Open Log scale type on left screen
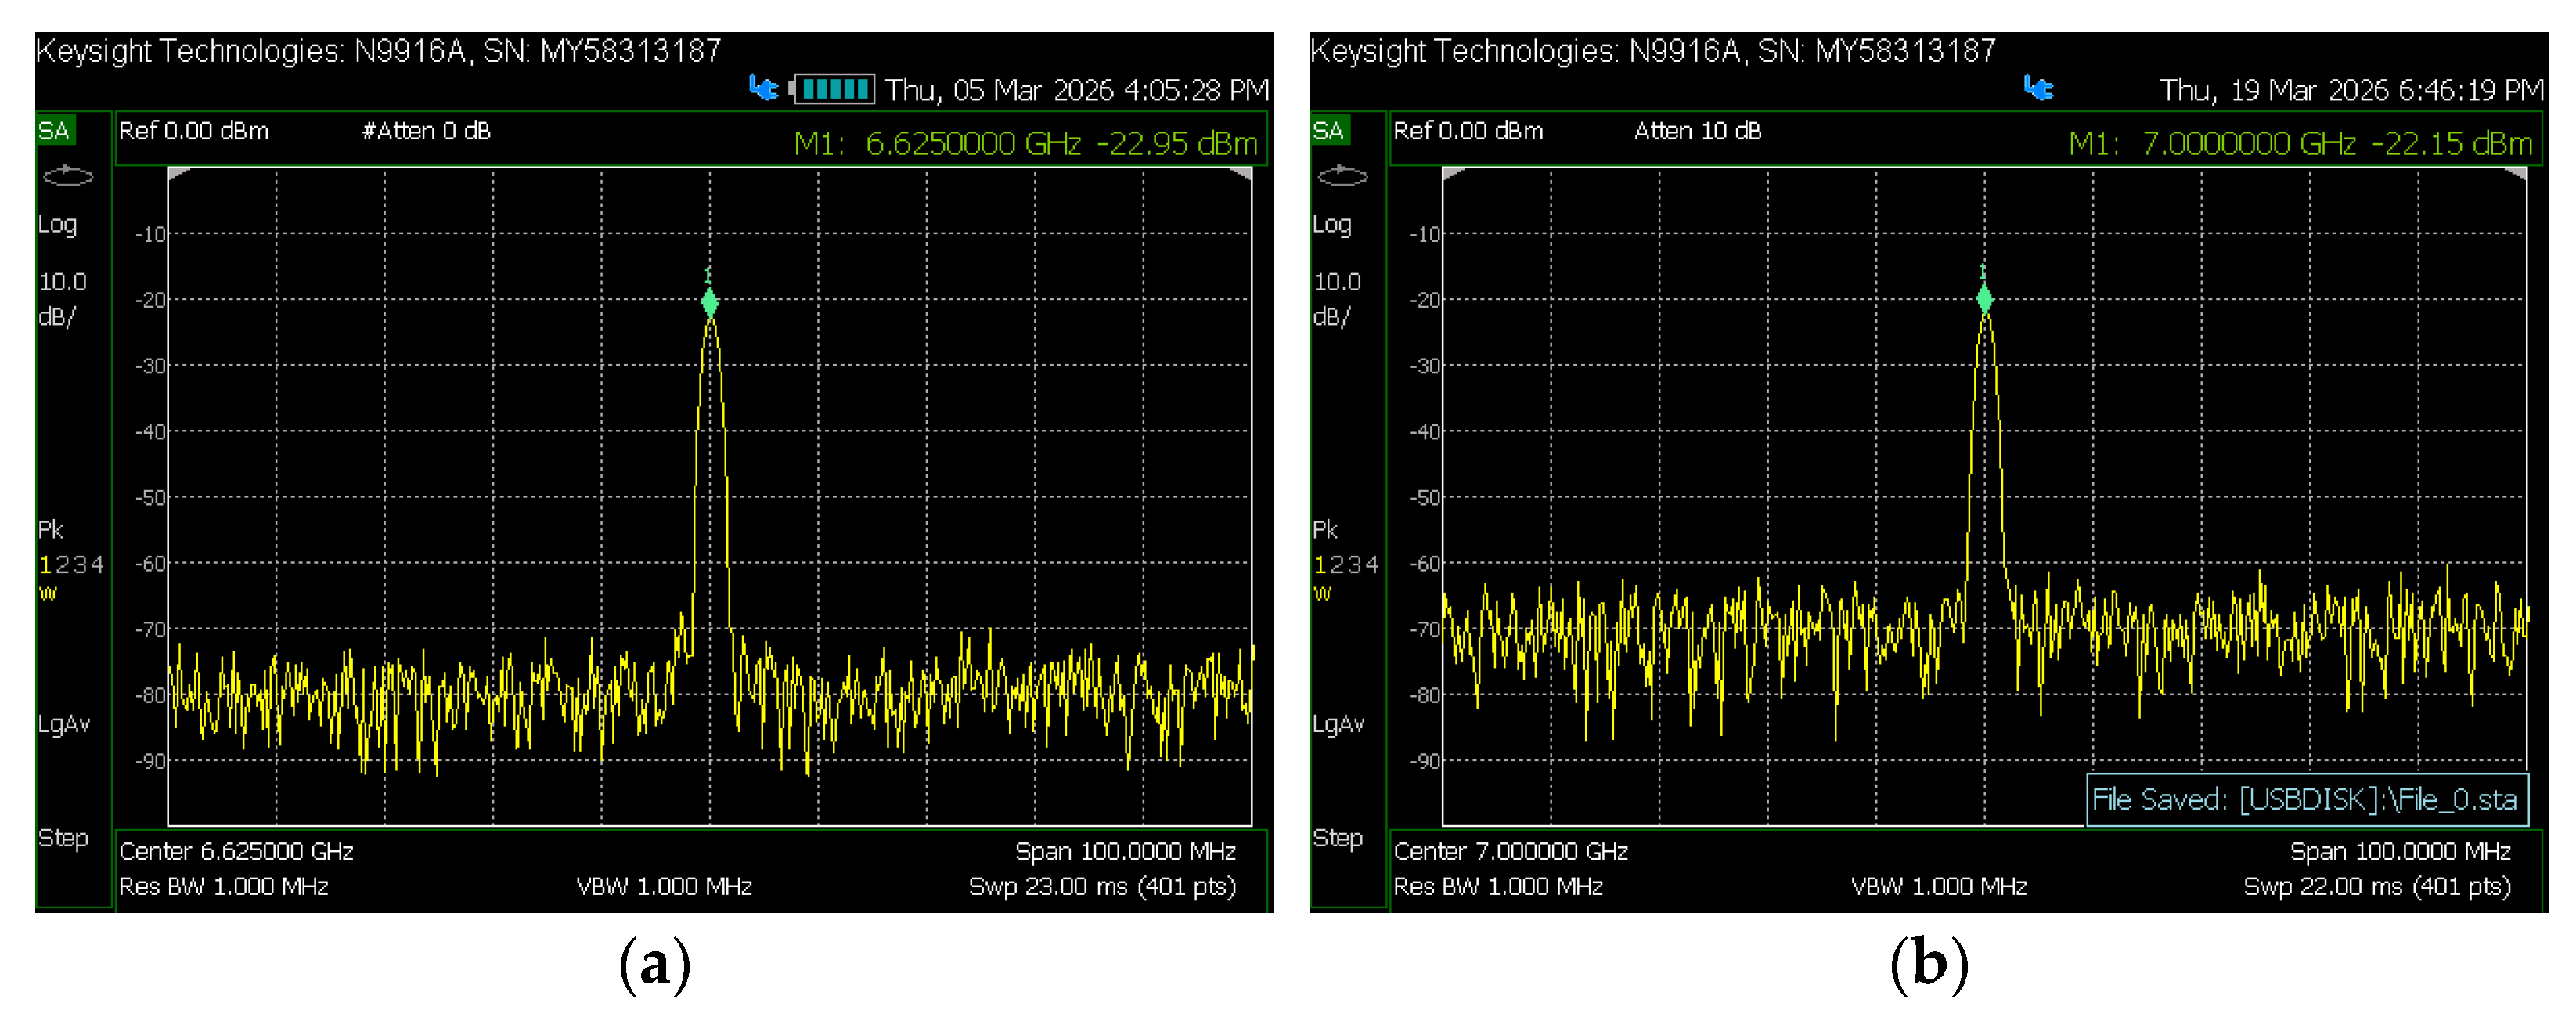The image size is (2576, 1010). 57,224
